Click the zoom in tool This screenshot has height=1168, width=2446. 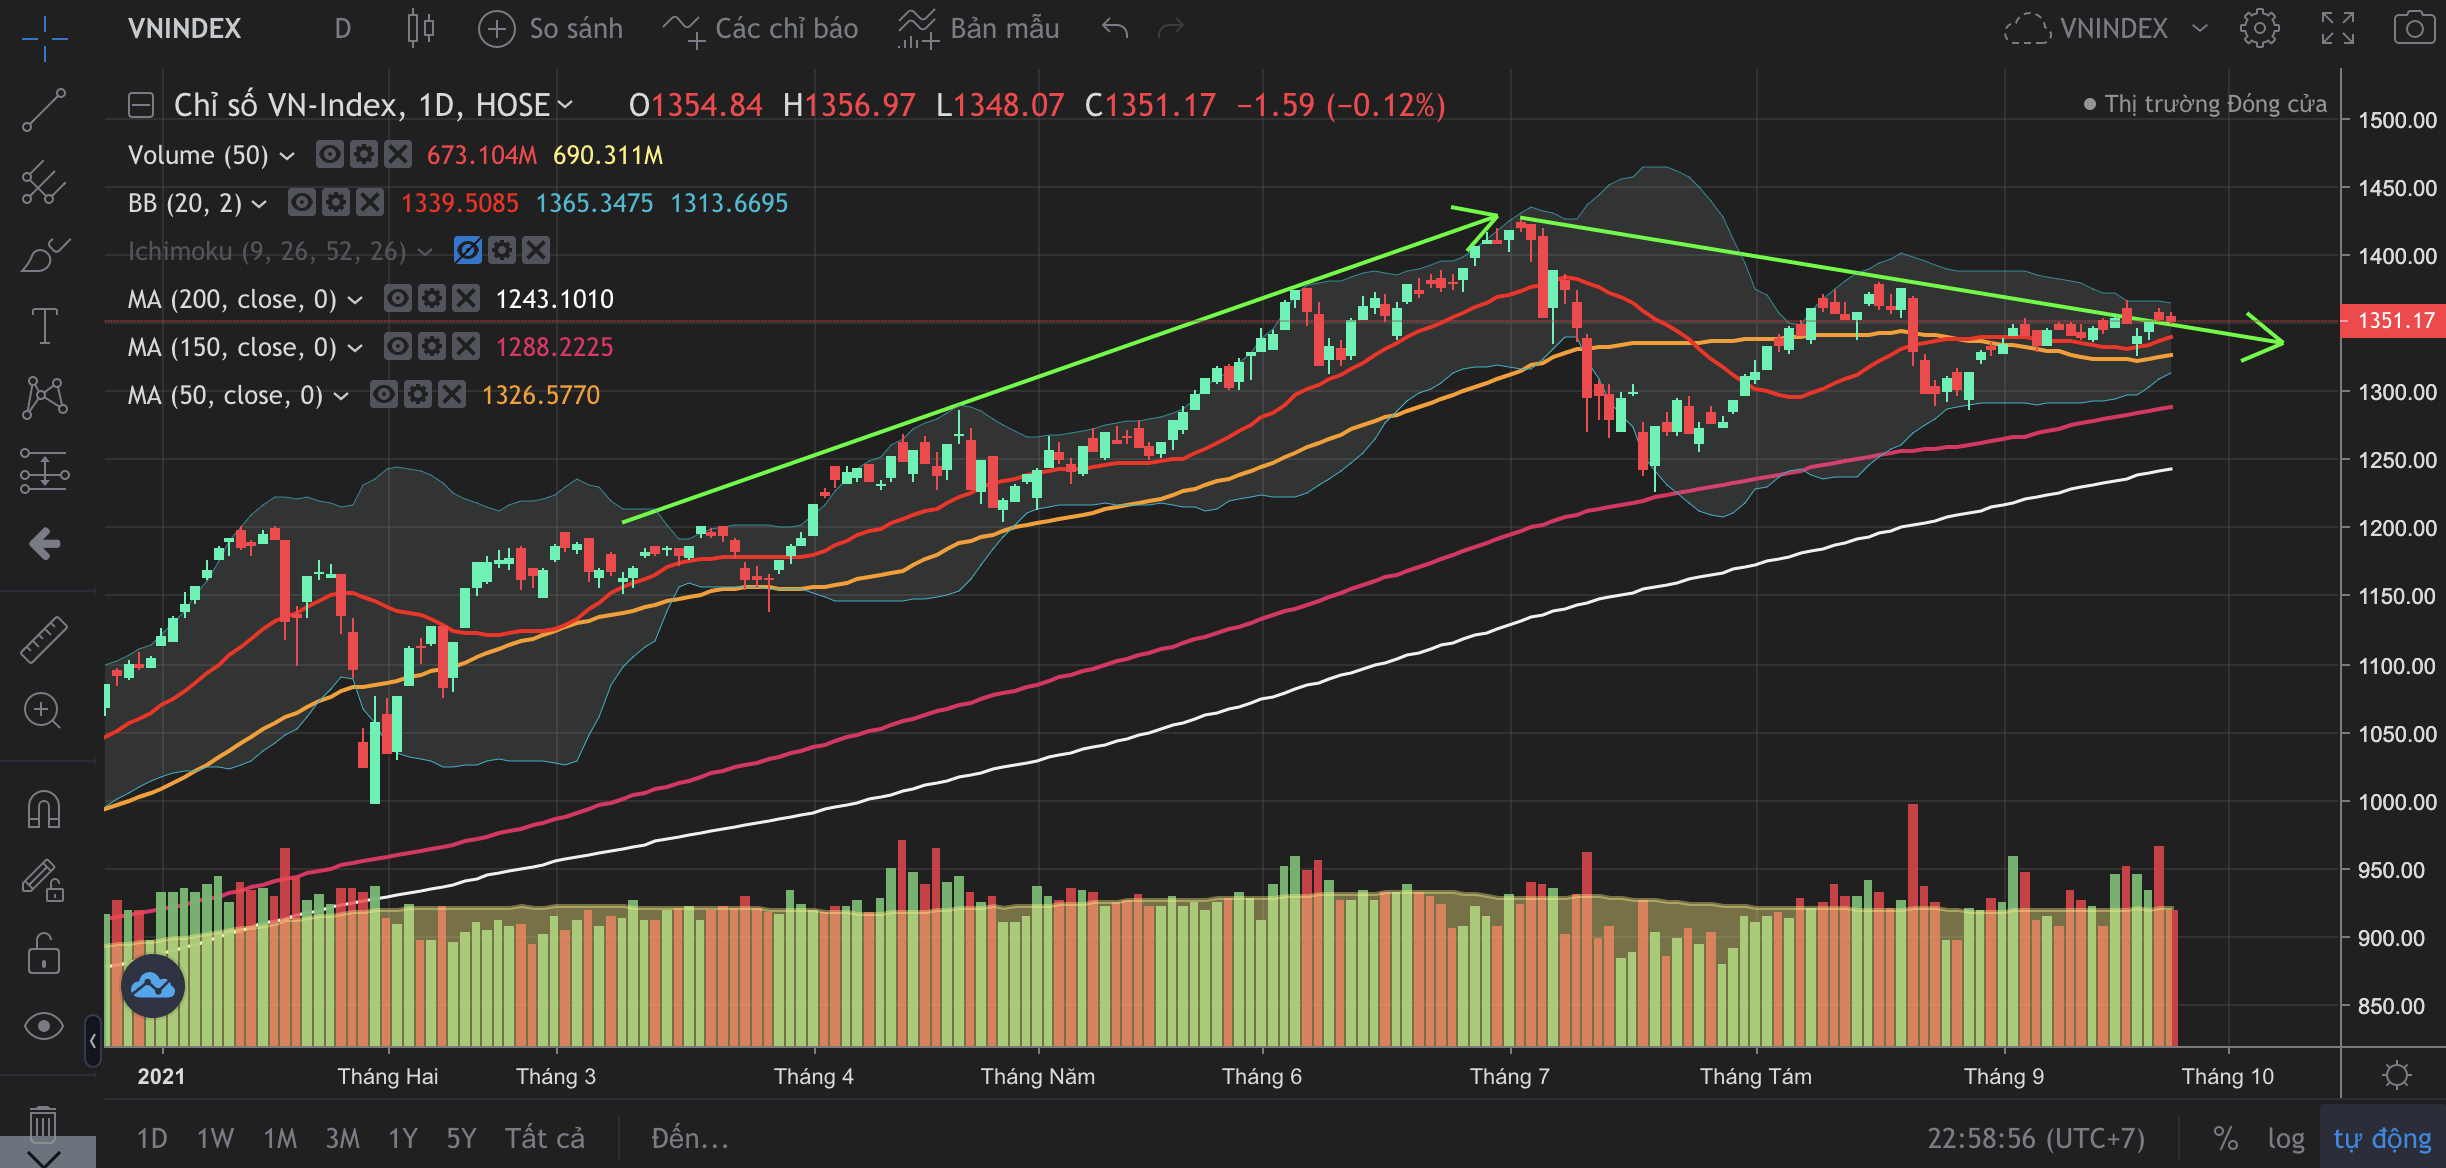[x=42, y=711]
